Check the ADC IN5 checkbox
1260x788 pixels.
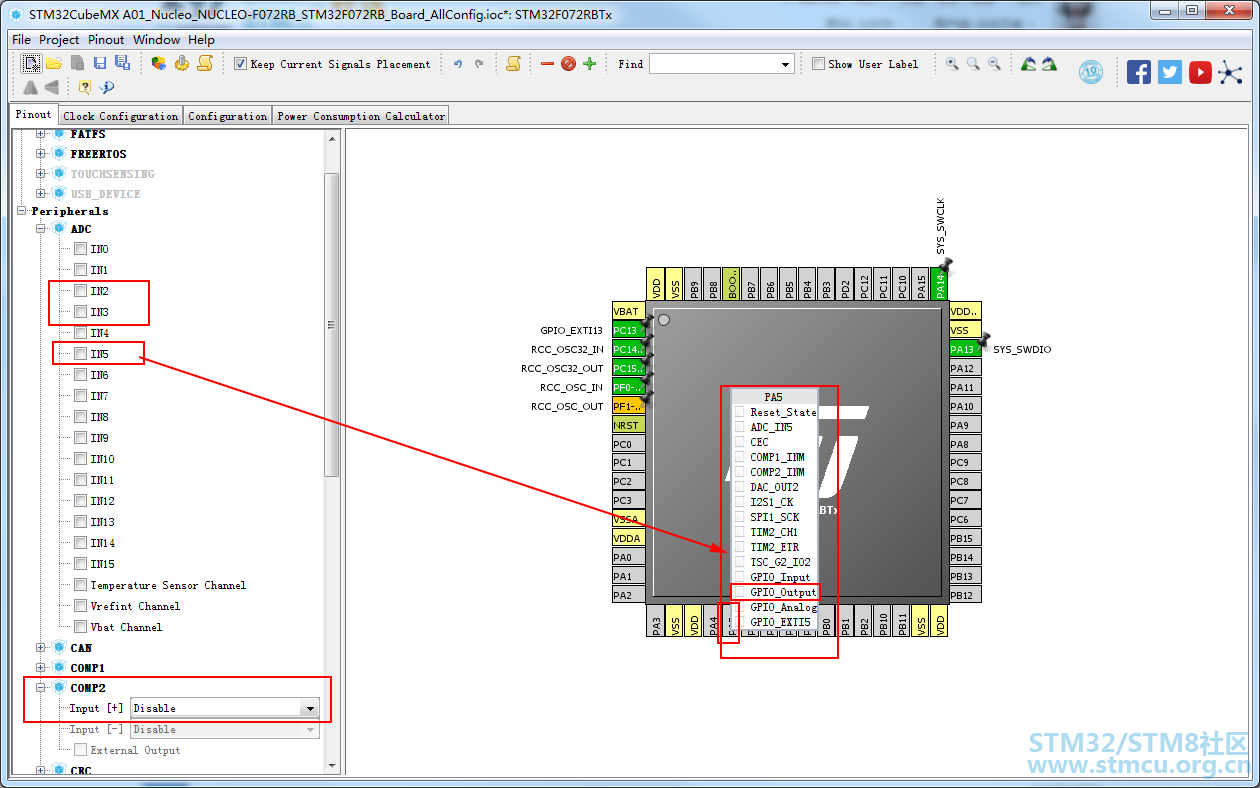point(80,354)
